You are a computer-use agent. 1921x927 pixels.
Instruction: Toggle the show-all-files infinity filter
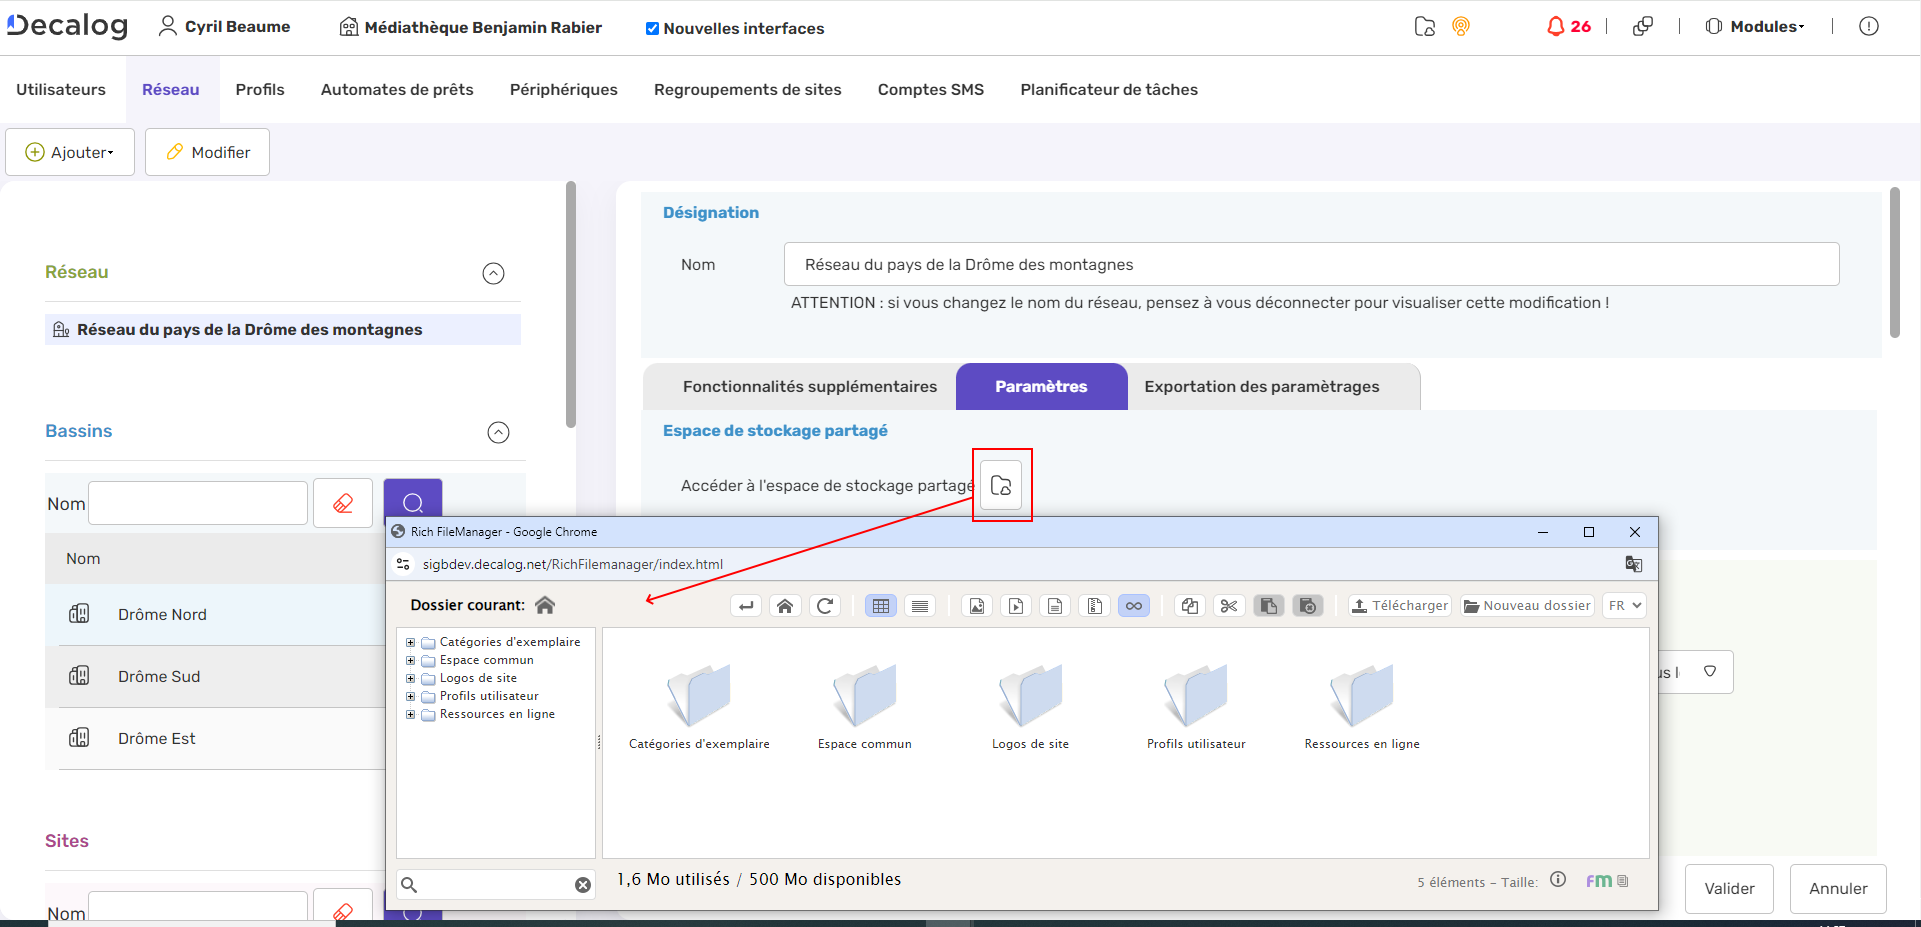pyautogui.click(x=1133, y=606)
